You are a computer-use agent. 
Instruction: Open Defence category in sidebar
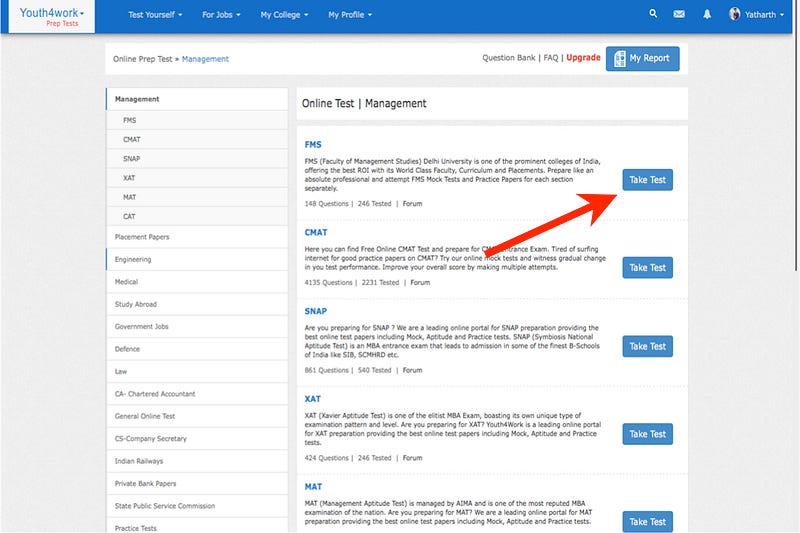click(197, 349)
